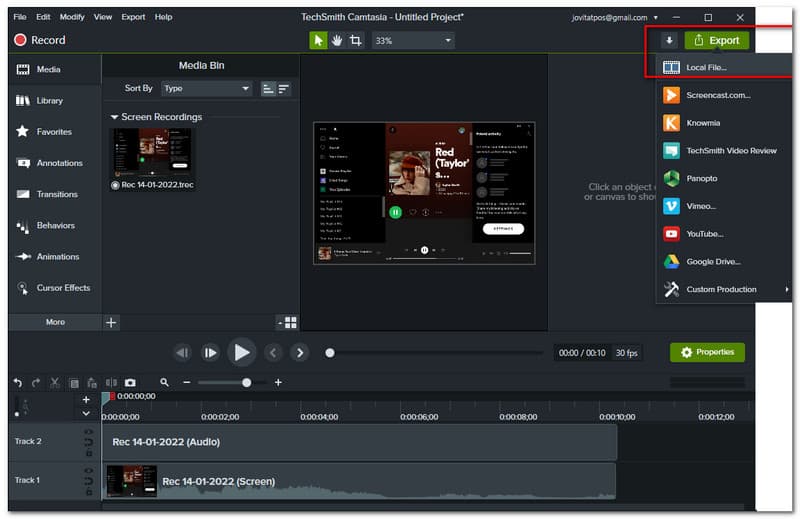The height and width of the screenshot is (519, 800).
Task: Click the timeline zoom slider handle
Action: click(x=247, y=382)
